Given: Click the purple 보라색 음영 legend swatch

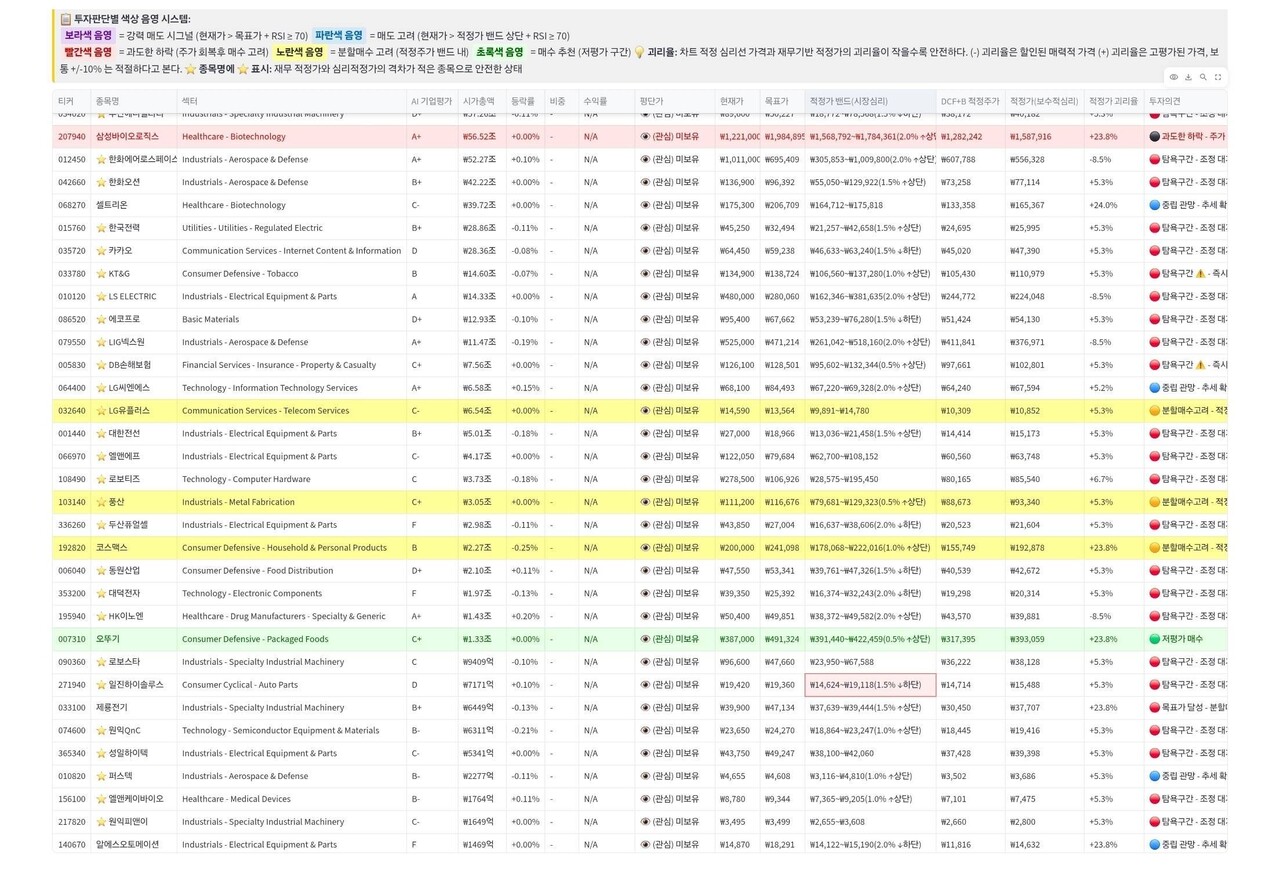Looking at the screenshot, I should pos(88,35).
